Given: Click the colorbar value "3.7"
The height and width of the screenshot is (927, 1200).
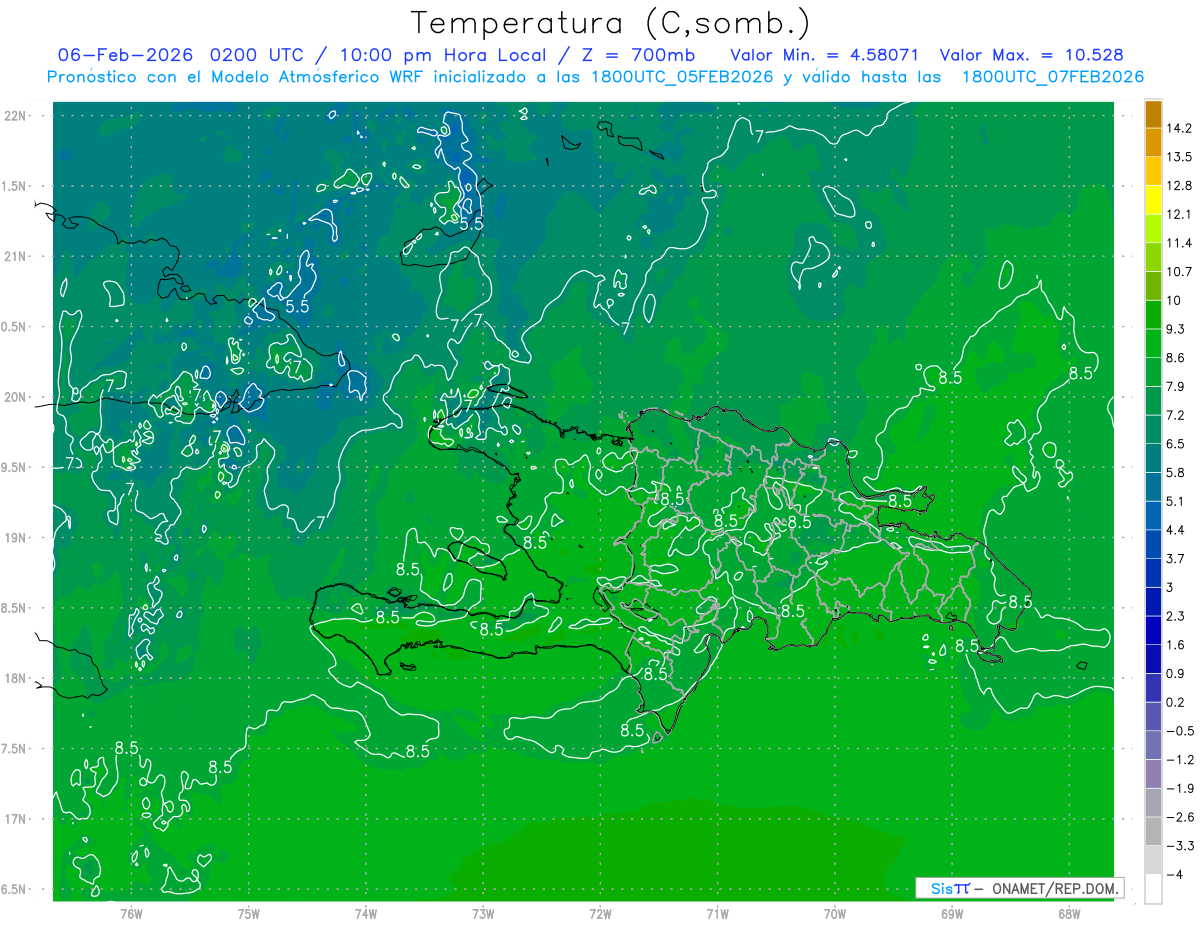Looking at the screenshot, I should (1176, 559).
